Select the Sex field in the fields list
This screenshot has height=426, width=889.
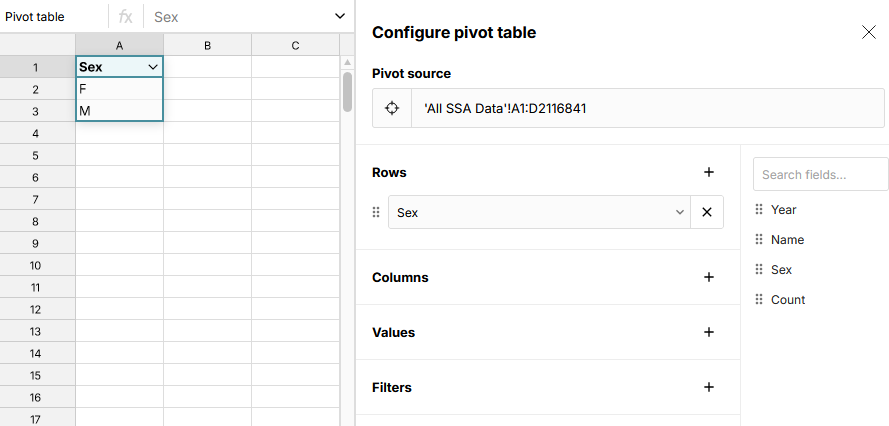point(781,270)
